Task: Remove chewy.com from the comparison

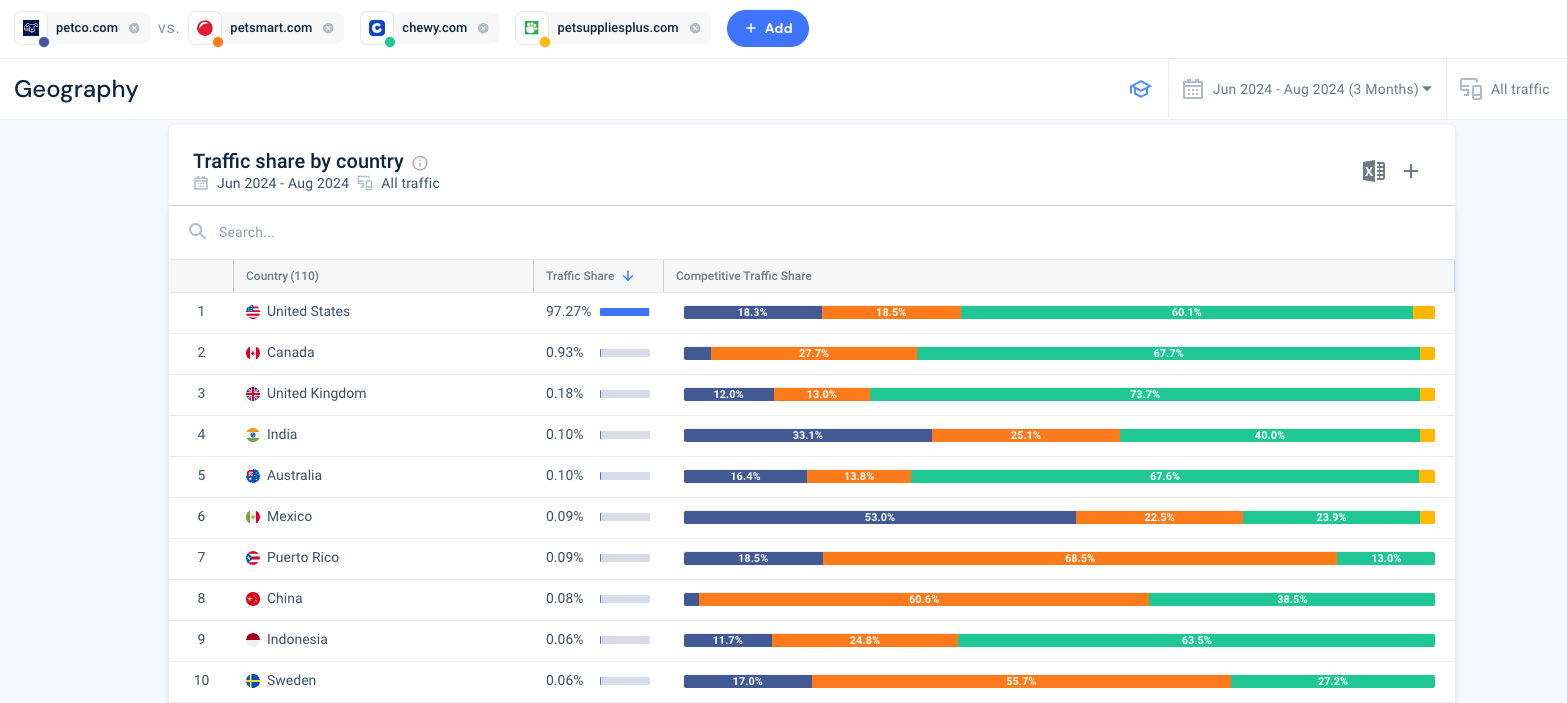Action: (483, 28)
